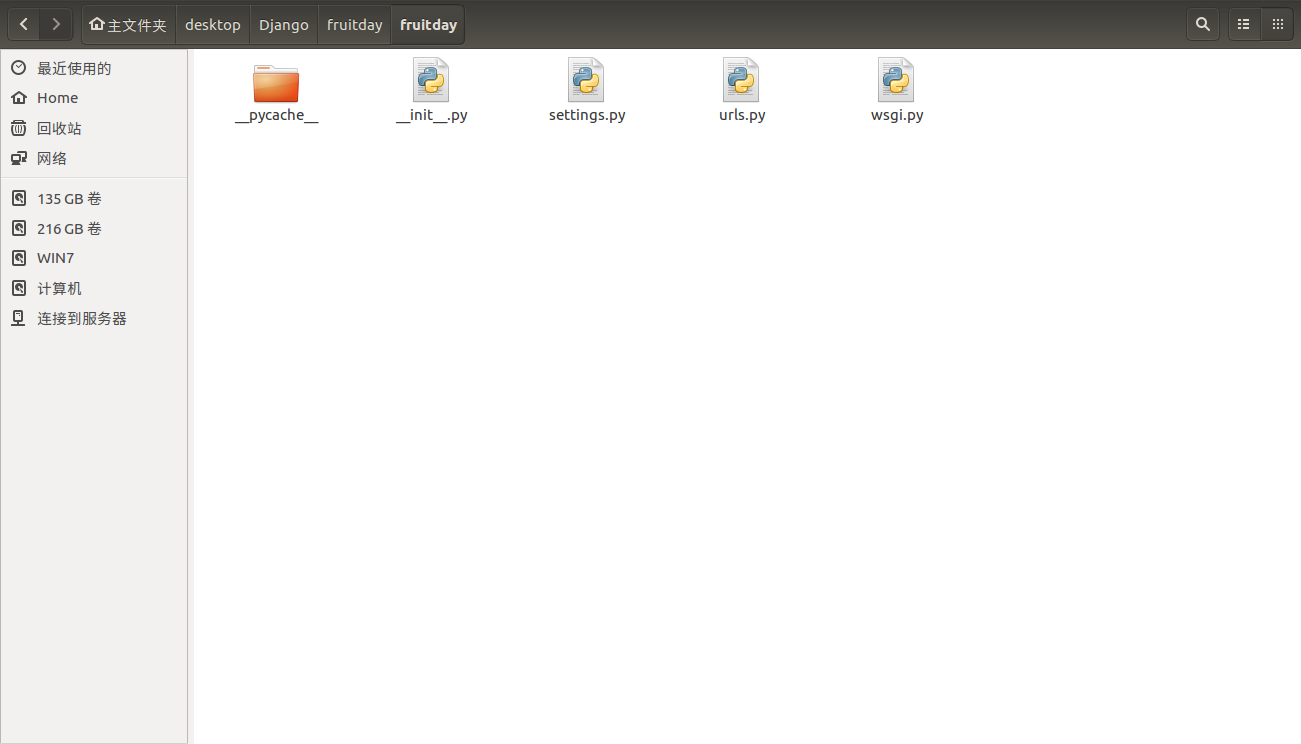Jump to 主文件夹 in the path bar
Viewport: 1301px width, 744px height.
[x=128, y=25]
